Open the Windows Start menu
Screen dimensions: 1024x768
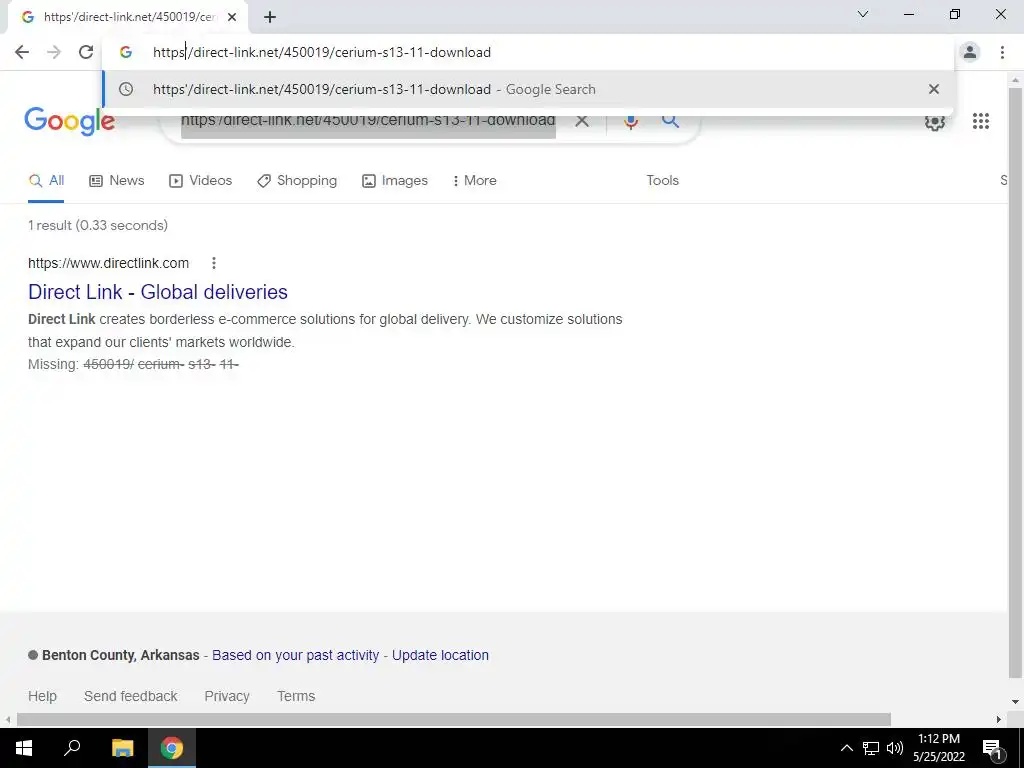point(24,748)
